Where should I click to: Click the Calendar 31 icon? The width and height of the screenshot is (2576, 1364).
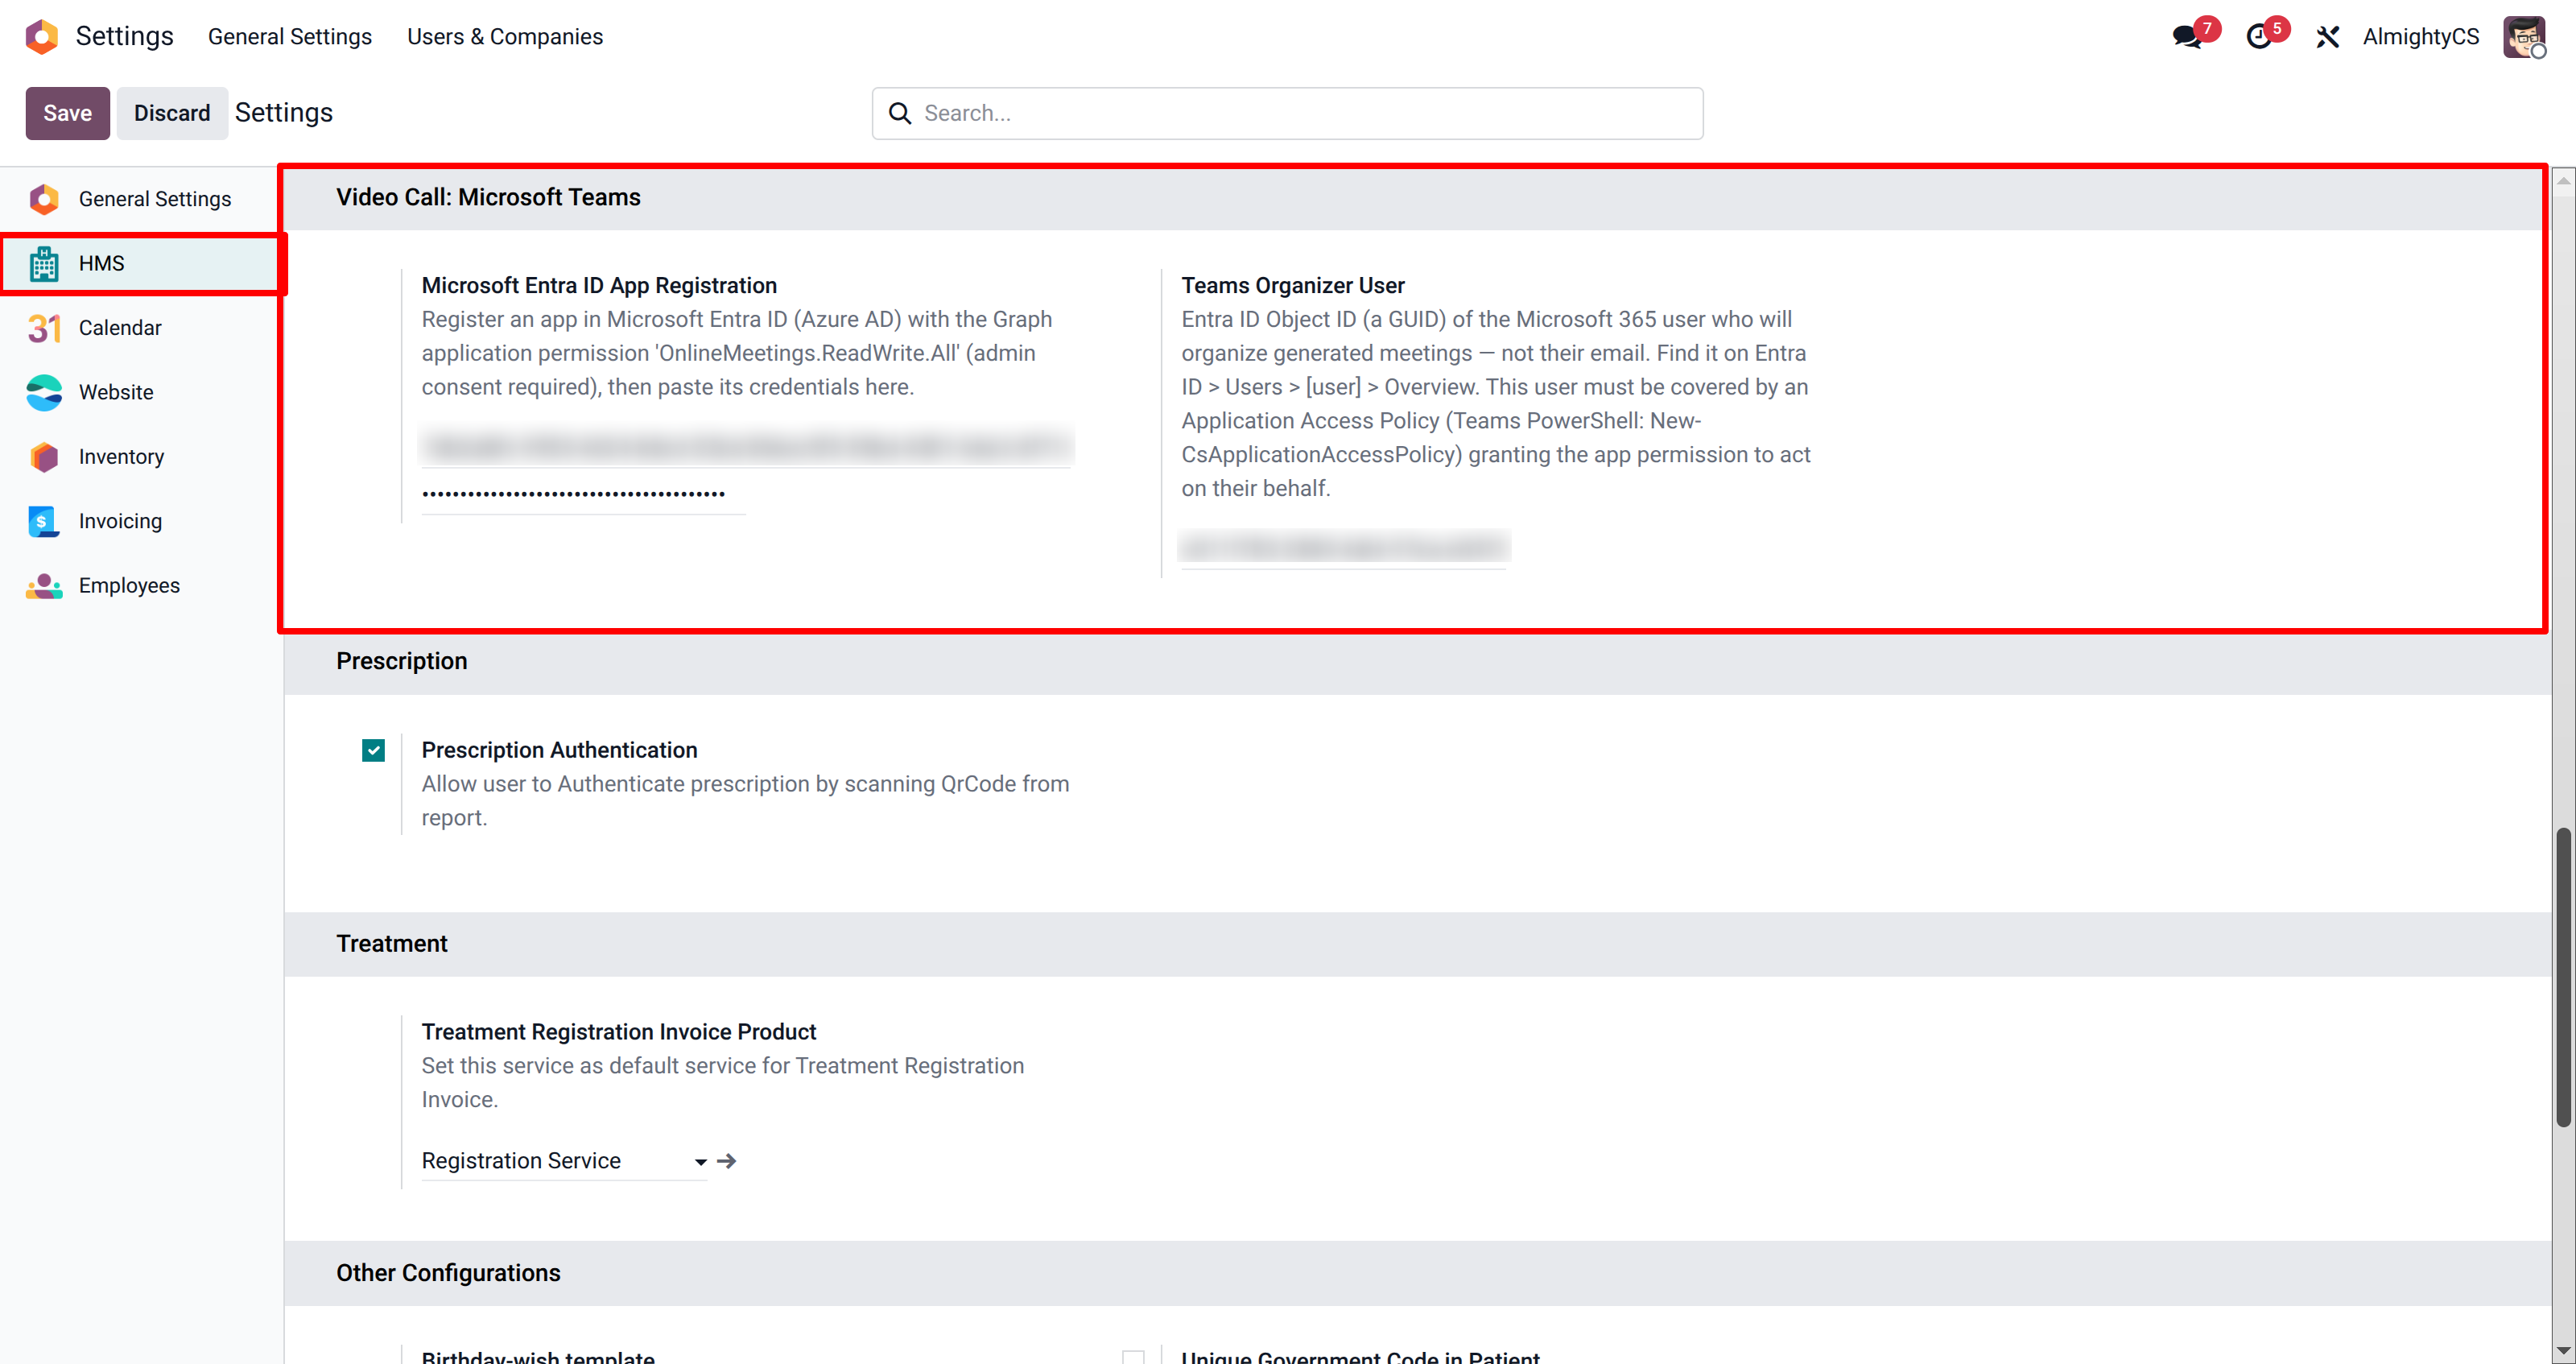44,328
